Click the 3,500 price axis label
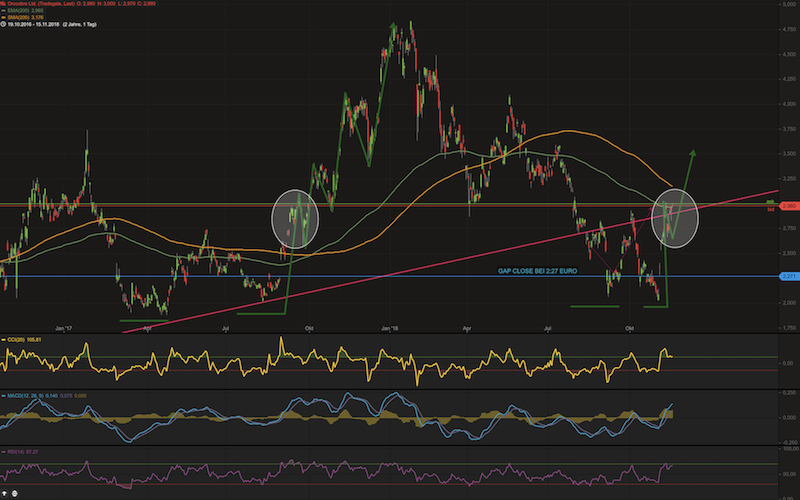 point(789,154)
